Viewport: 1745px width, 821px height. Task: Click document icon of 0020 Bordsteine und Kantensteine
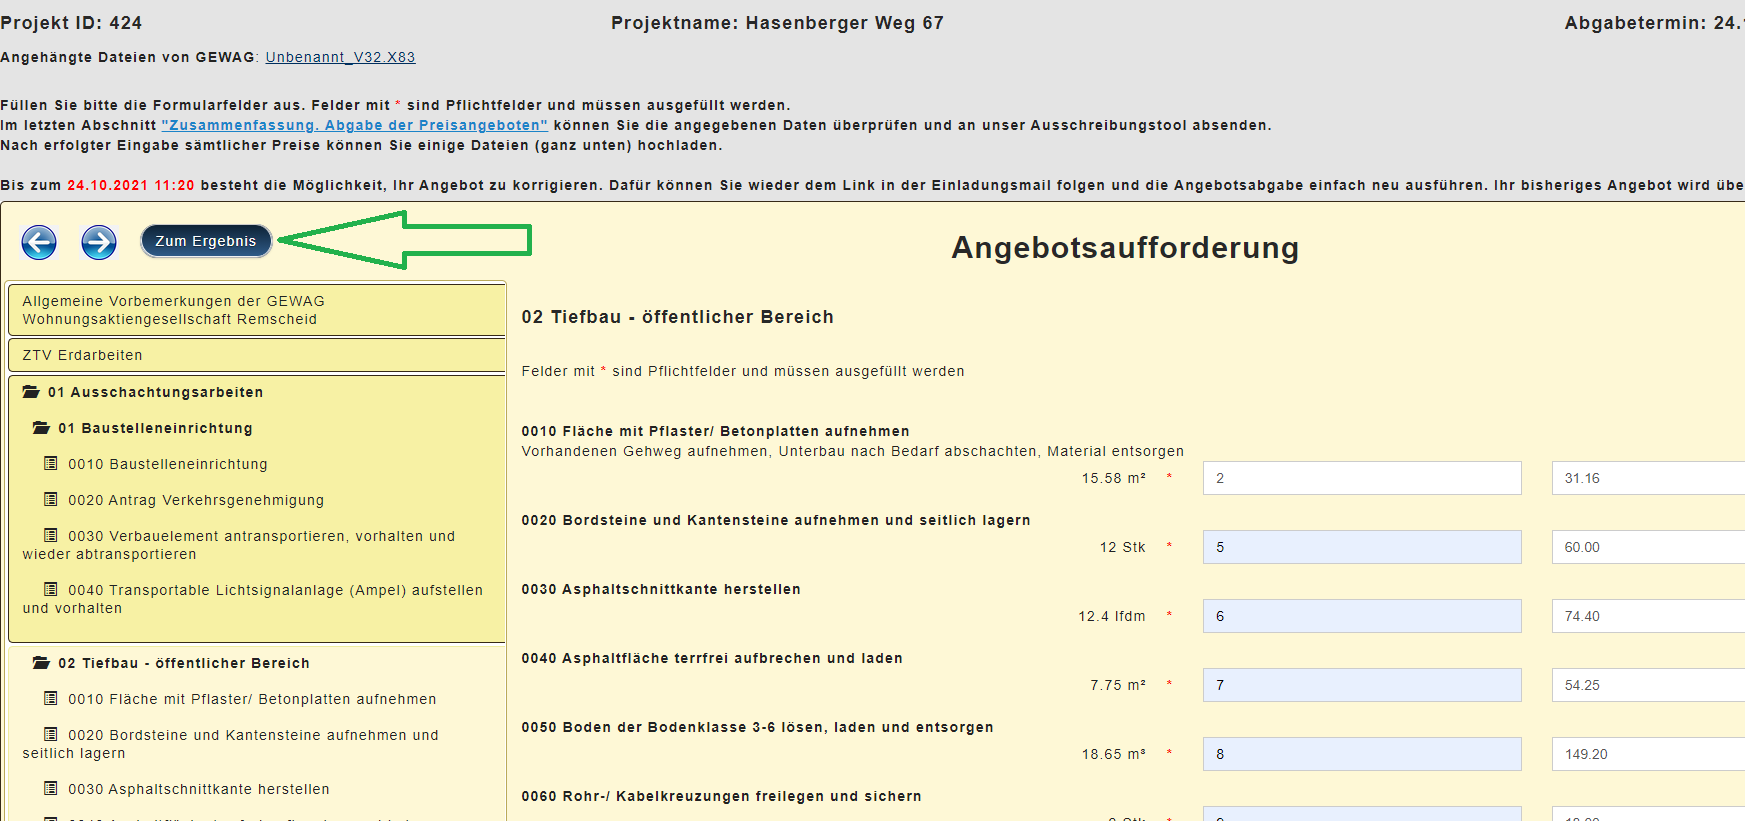pyautogui.click(x=51, y=734)
